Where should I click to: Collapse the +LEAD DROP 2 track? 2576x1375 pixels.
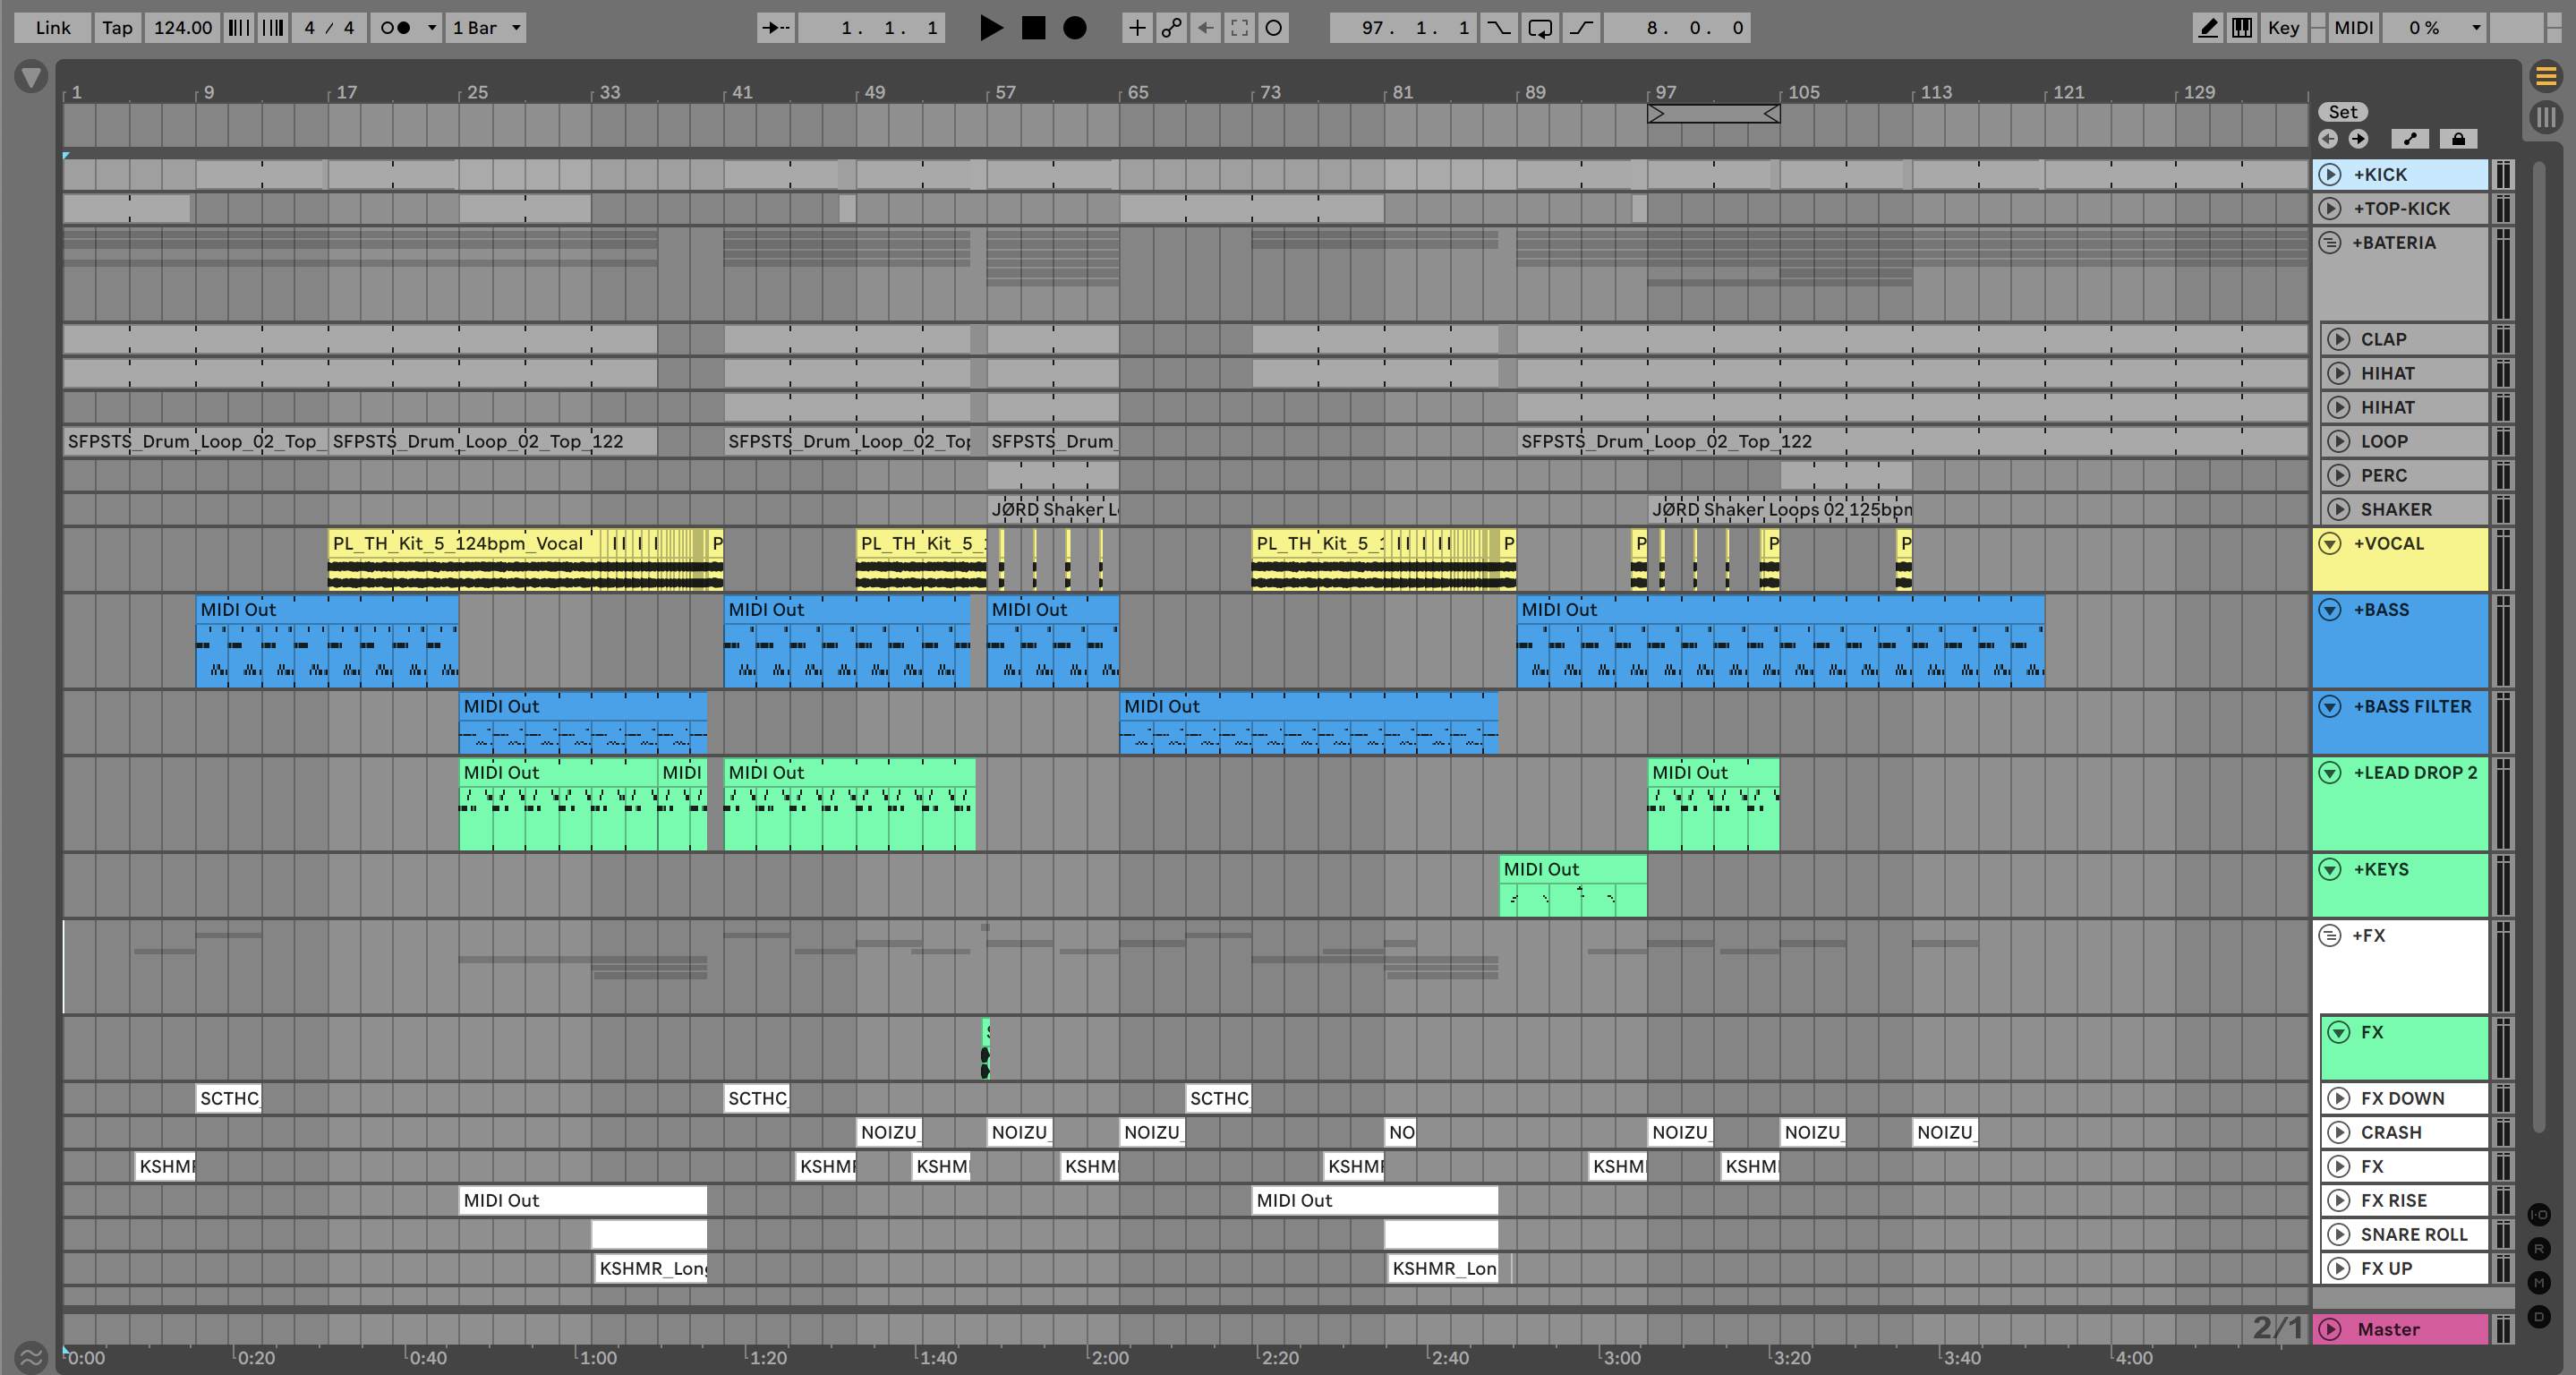click(2330, 773)
